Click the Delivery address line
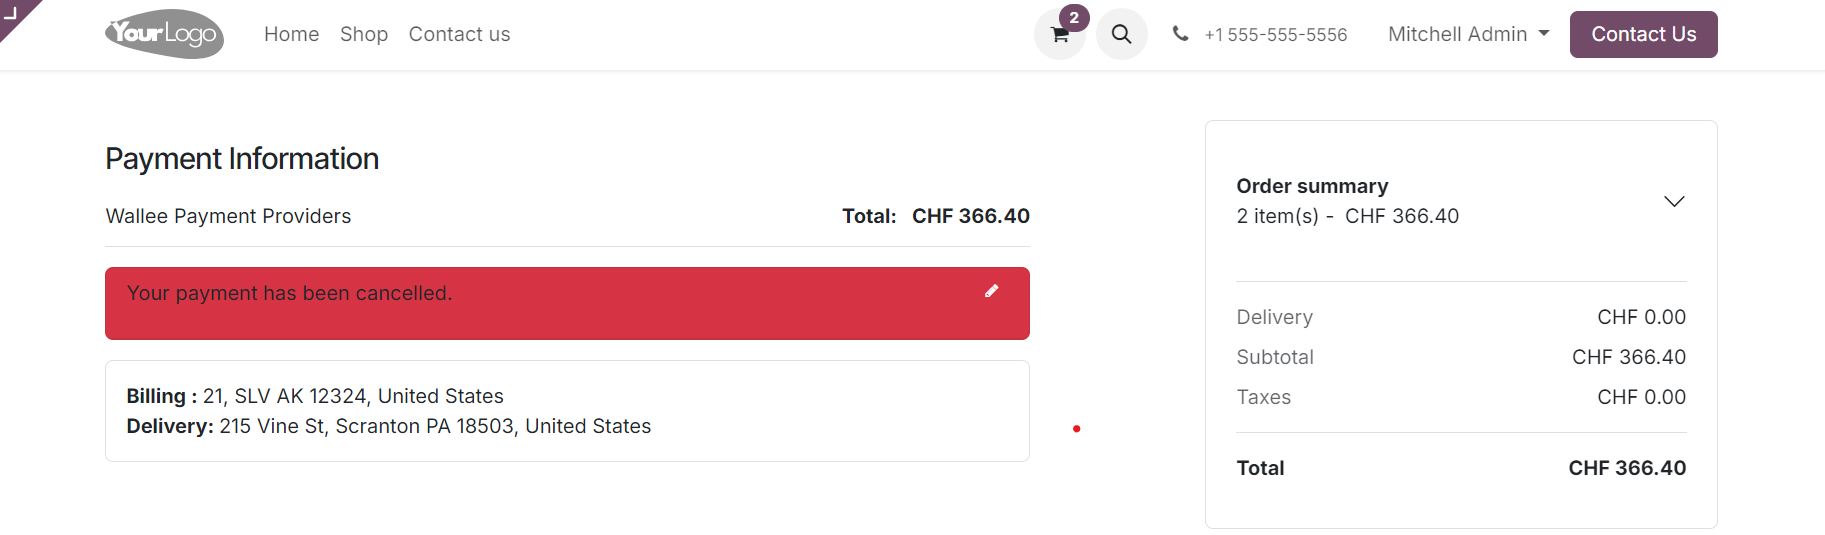 (388, 426)
